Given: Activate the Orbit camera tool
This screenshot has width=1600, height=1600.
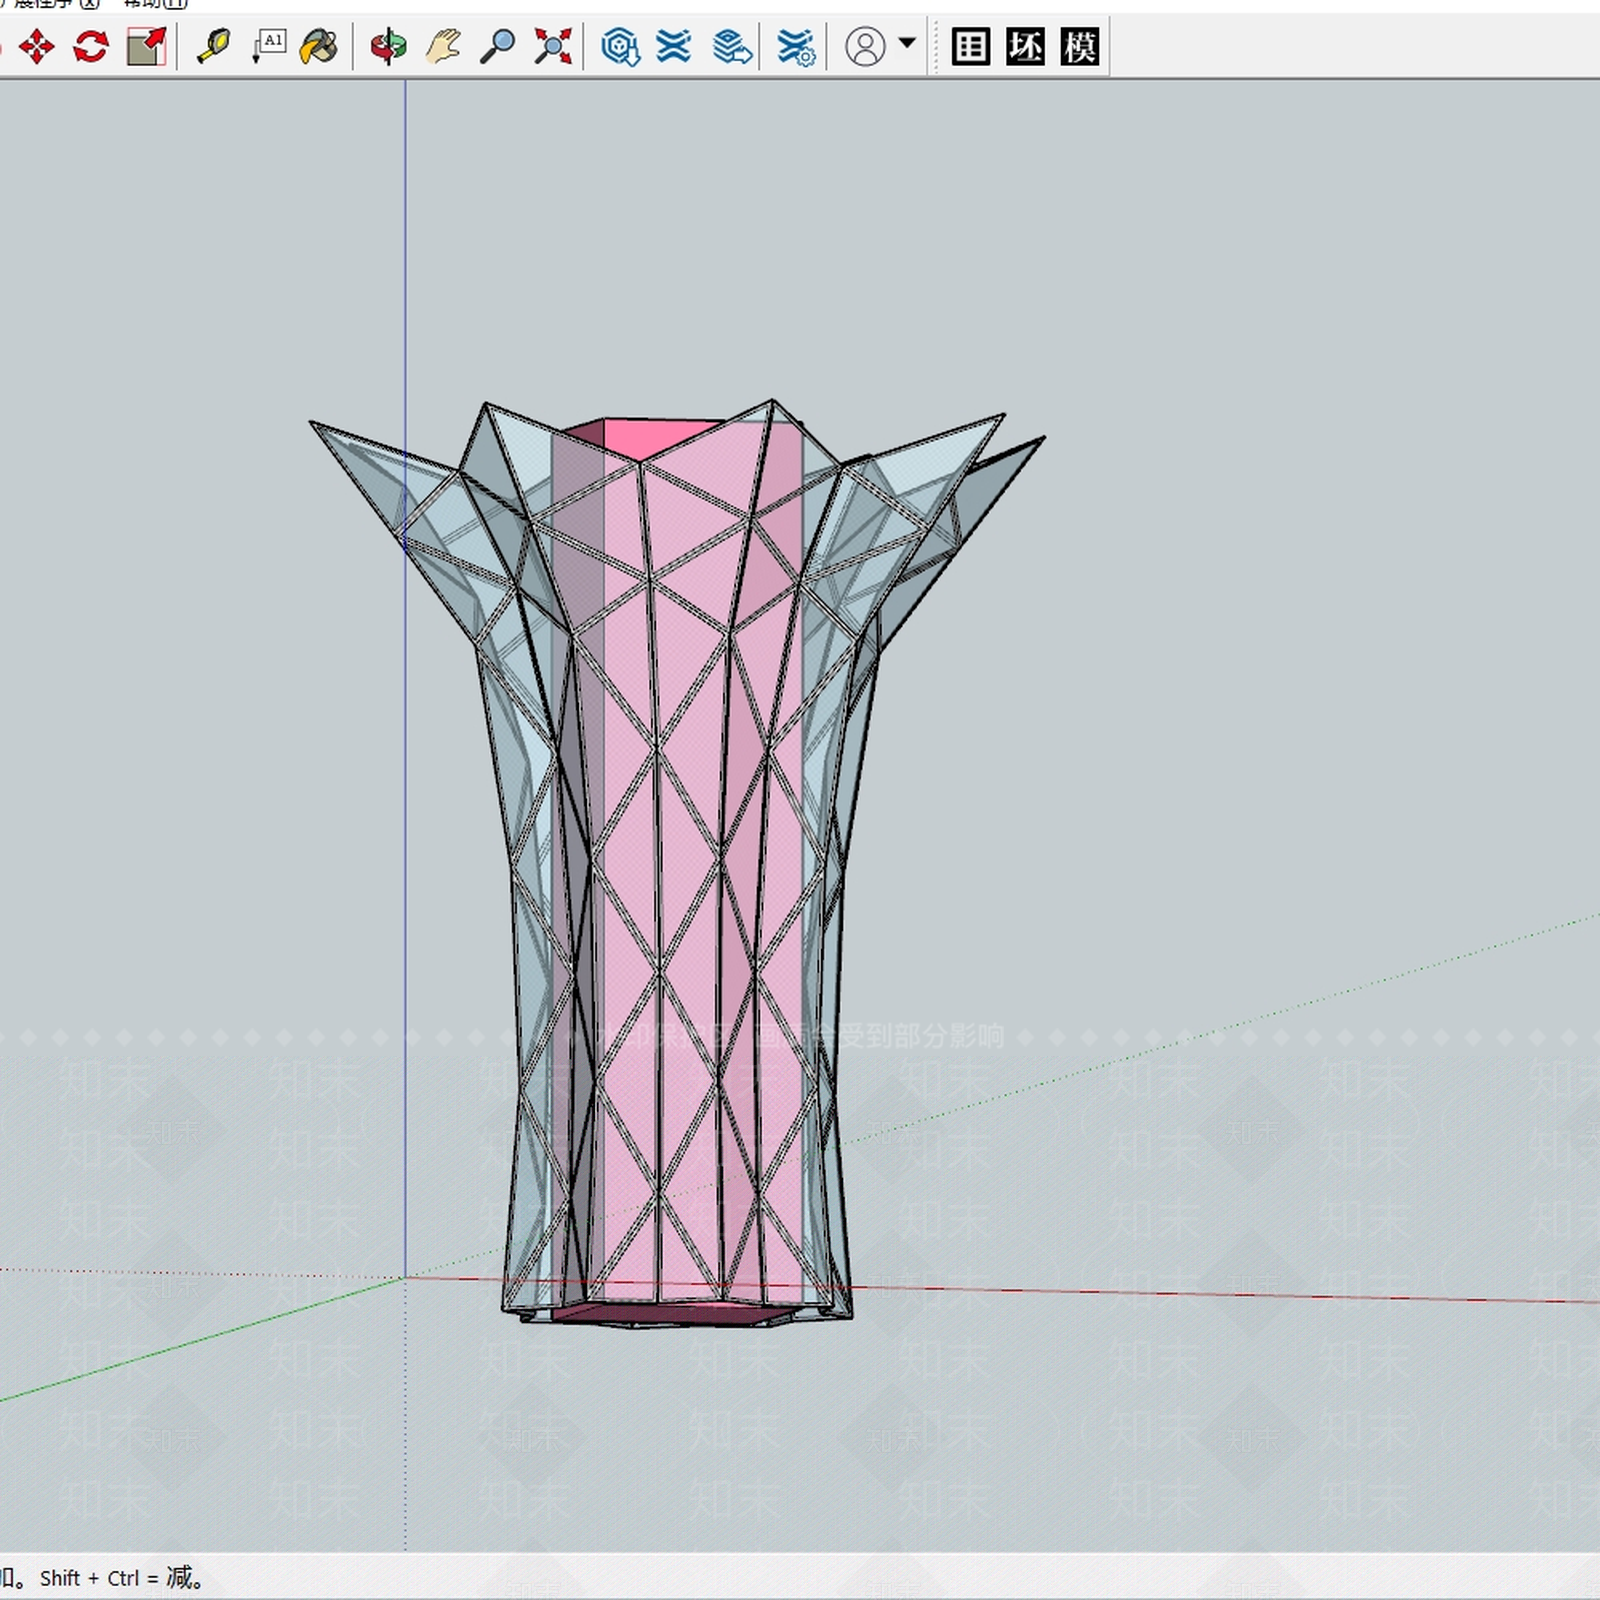Looking at the screenshot, I should tap(388, 47).
